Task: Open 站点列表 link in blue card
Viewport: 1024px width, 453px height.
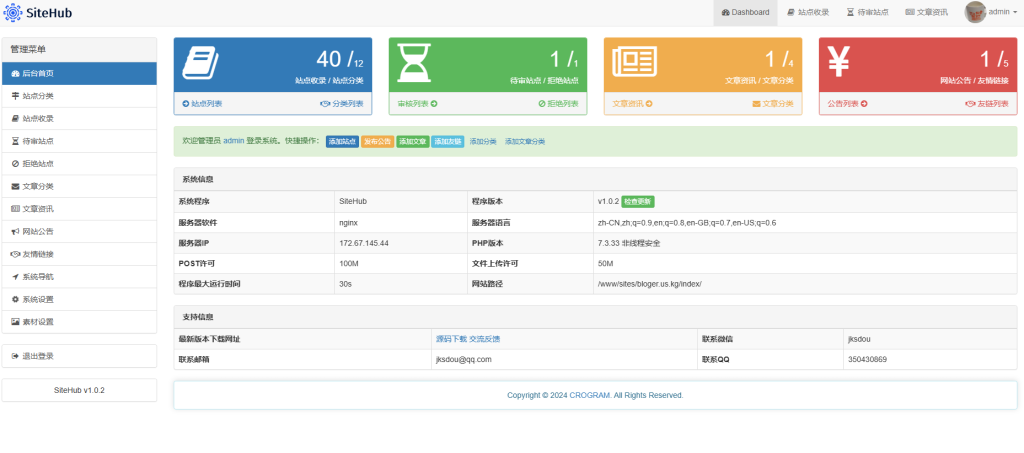Action: [x=202, y=104]
